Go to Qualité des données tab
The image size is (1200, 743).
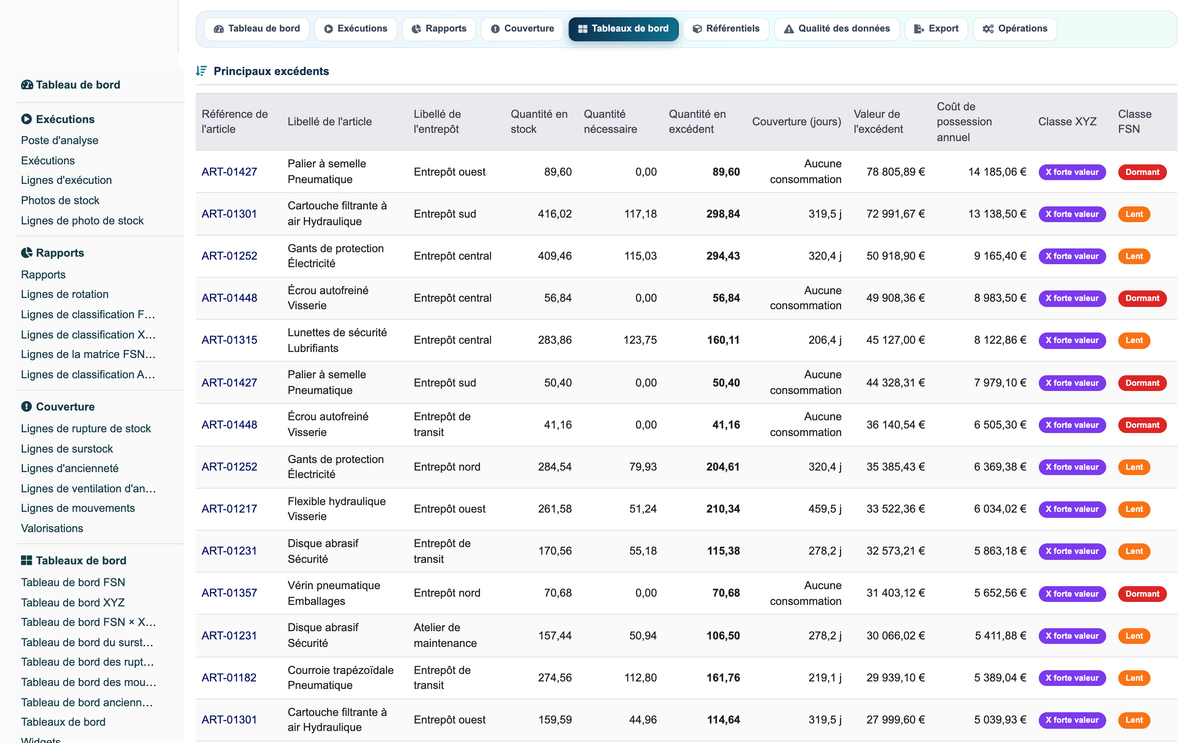tap(837, 29)
